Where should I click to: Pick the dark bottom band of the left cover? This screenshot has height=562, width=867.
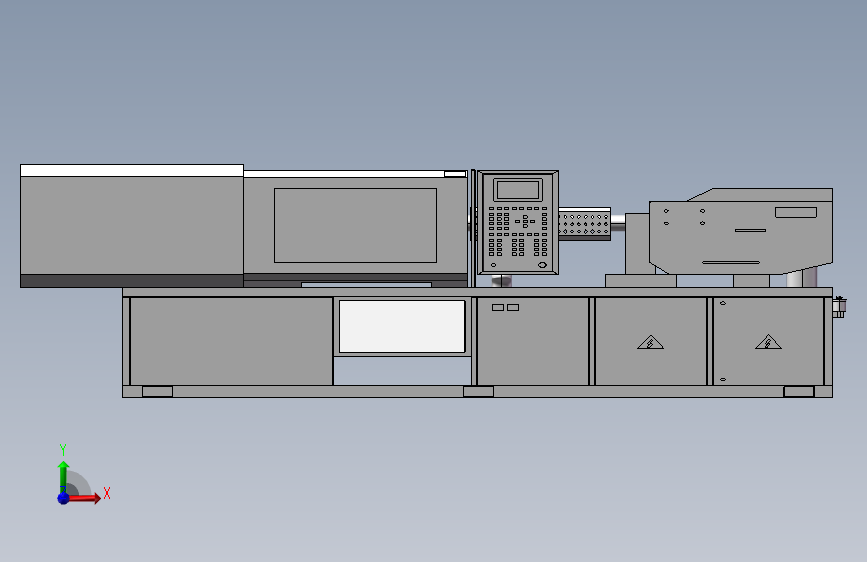click(x=132, y=280)
